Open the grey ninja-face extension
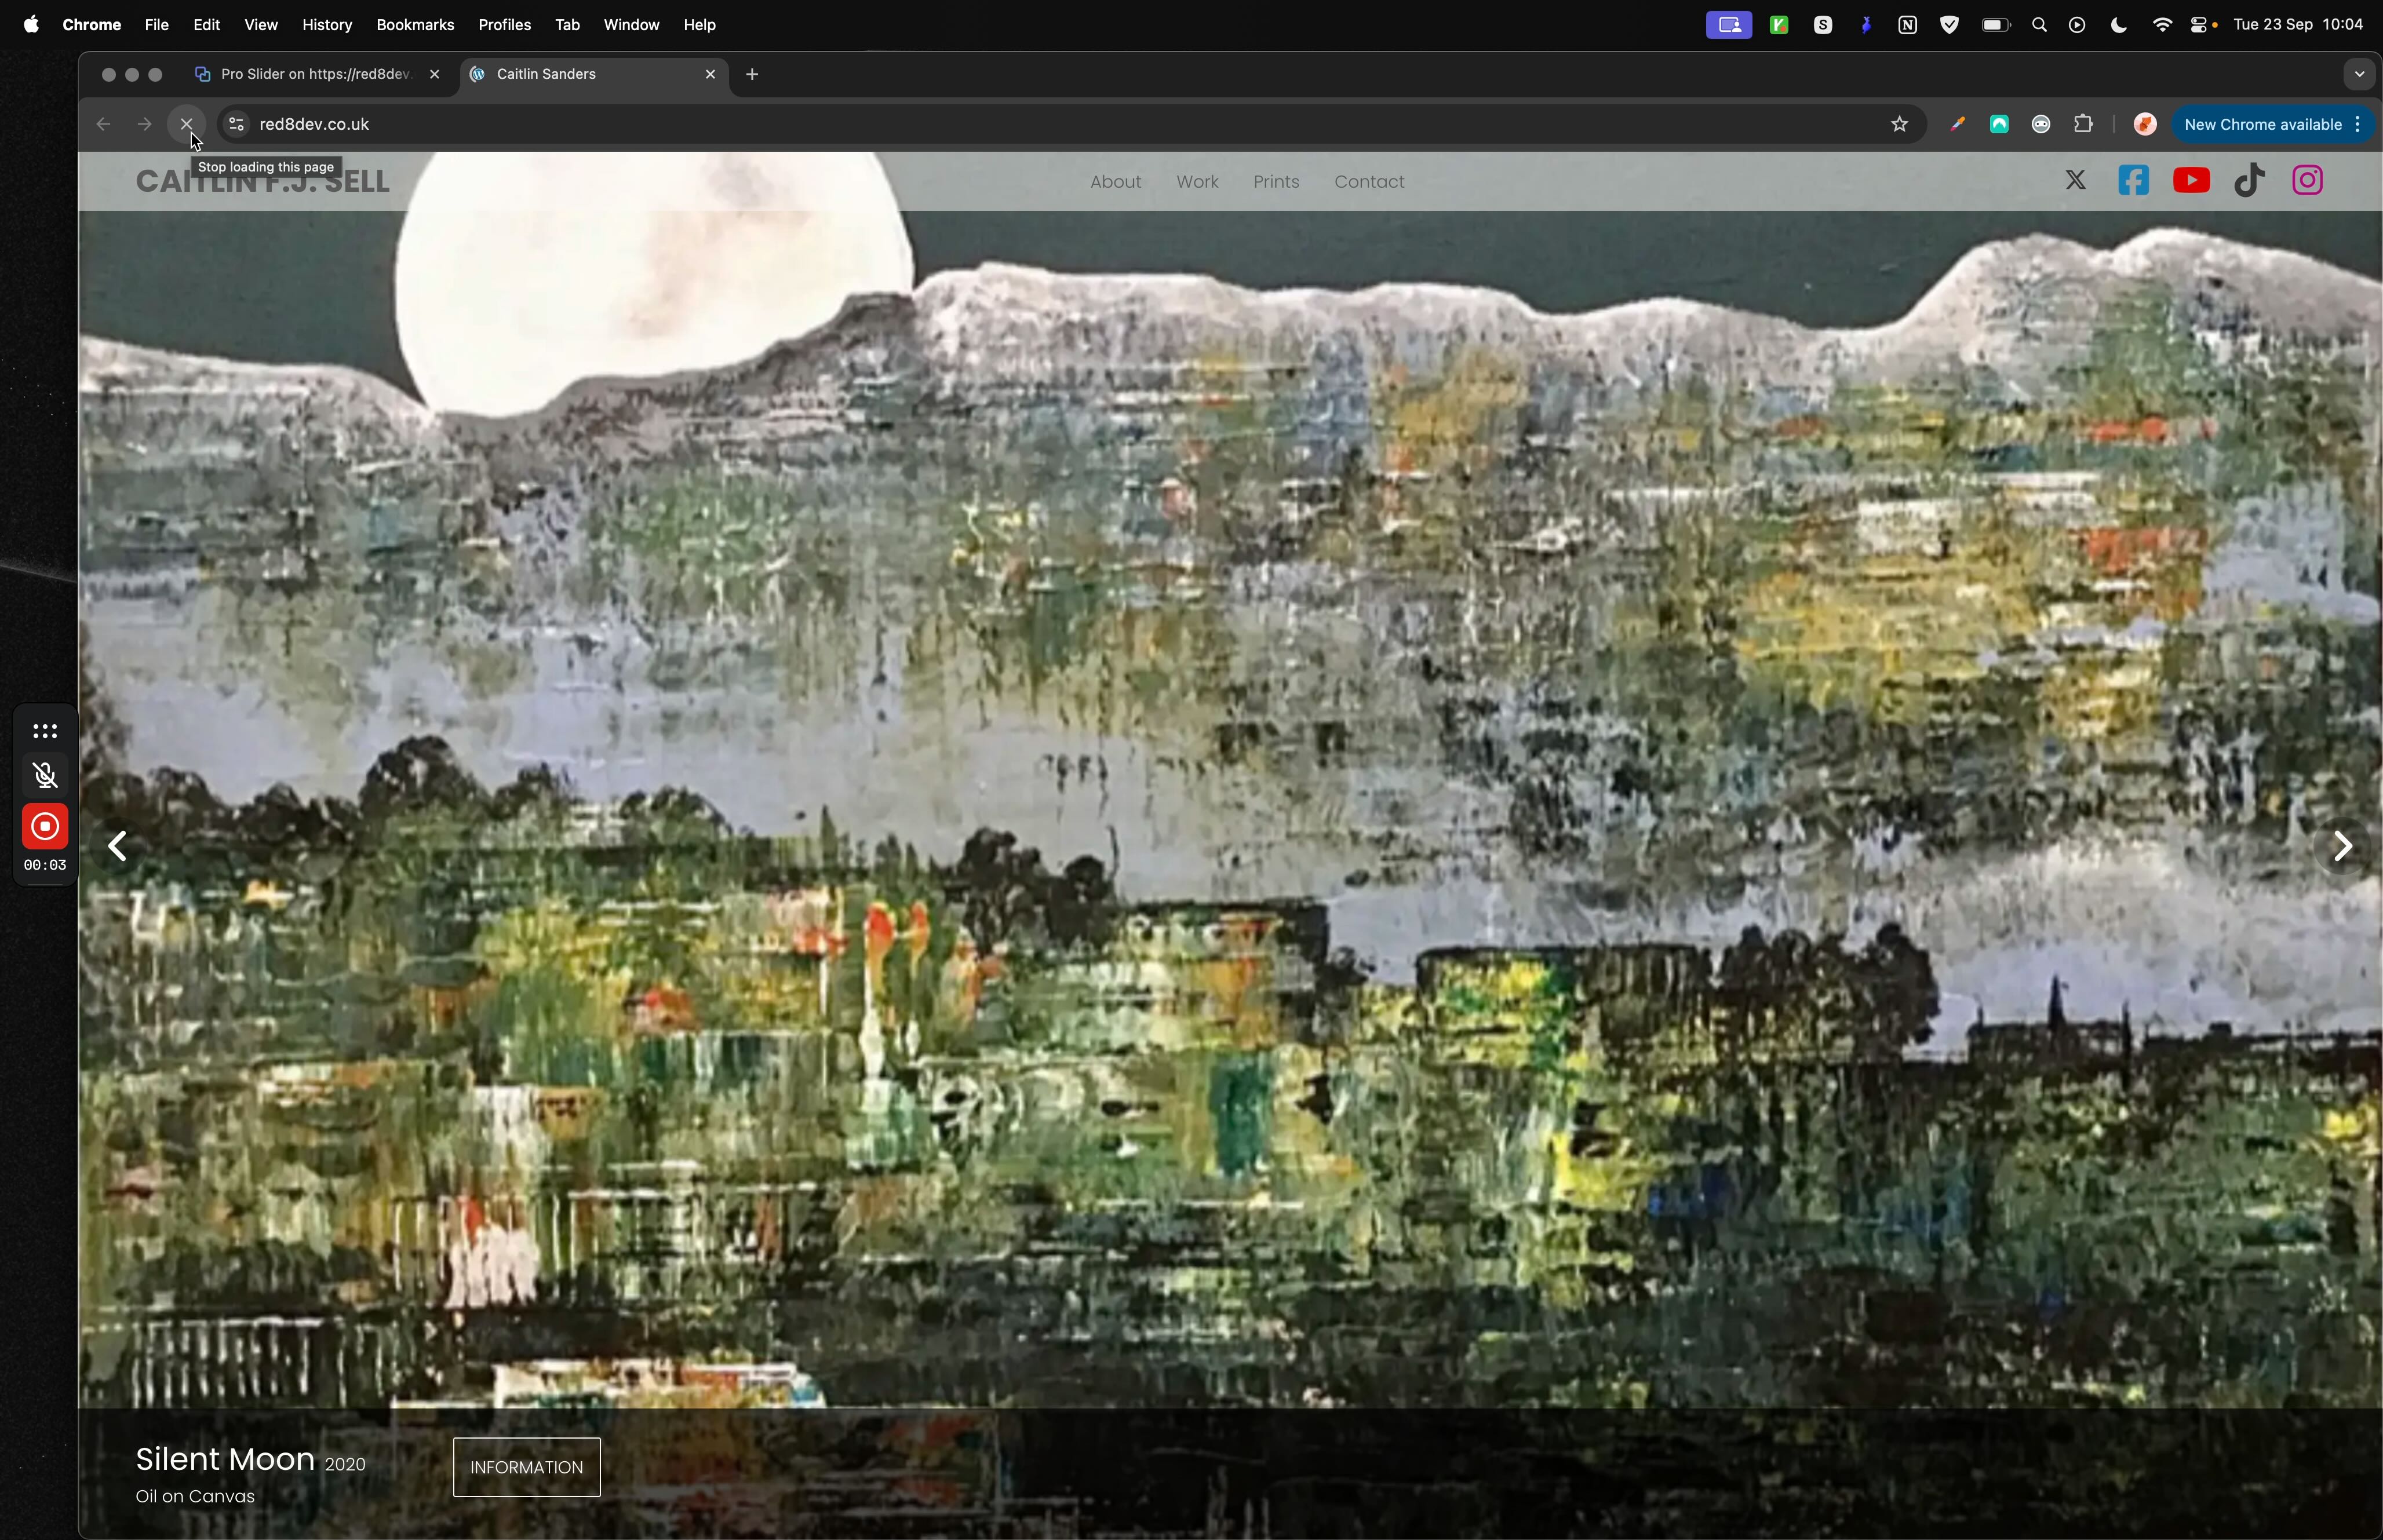Viewport: 2383px width, 1540px height. [x=2042, y=124]
